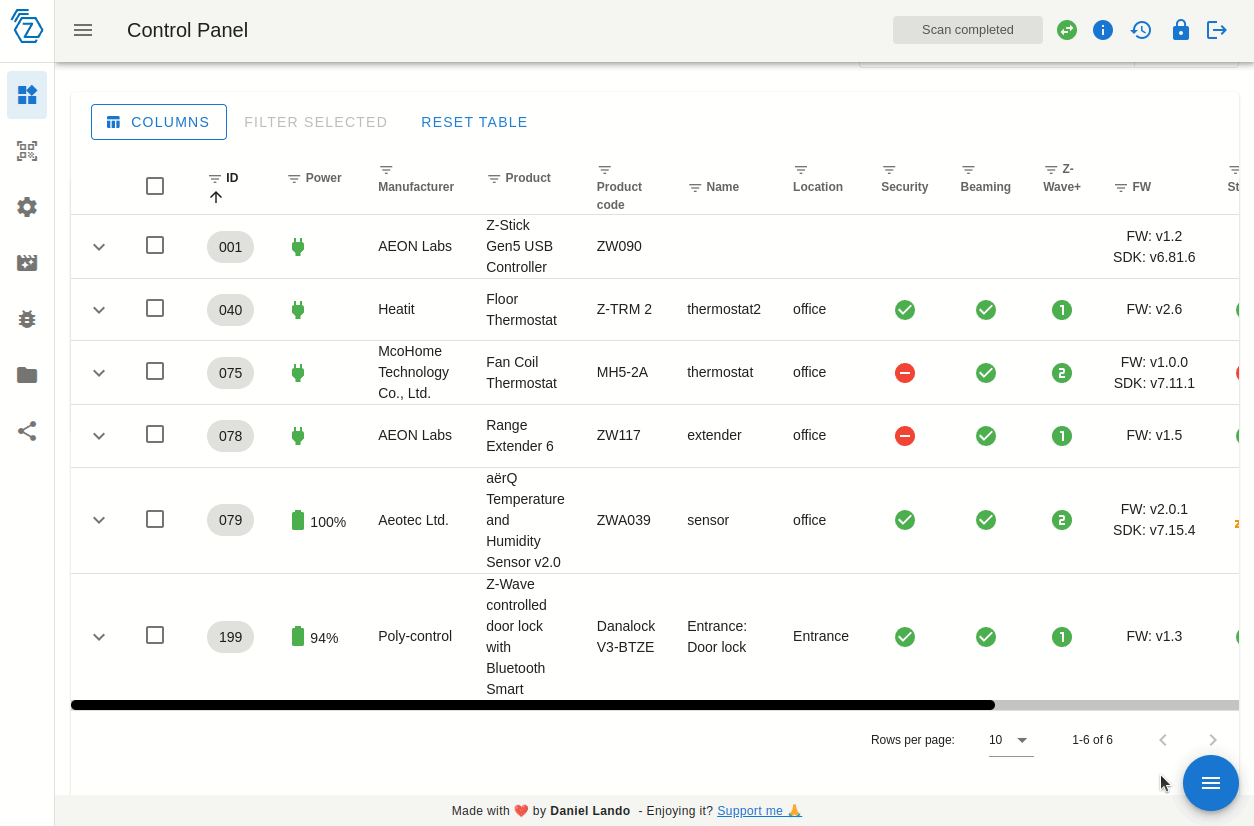Viewport: 1254px width, 826px height.
Task: Open the Manufacturer column filter
Action: click(x=386, y=169)
